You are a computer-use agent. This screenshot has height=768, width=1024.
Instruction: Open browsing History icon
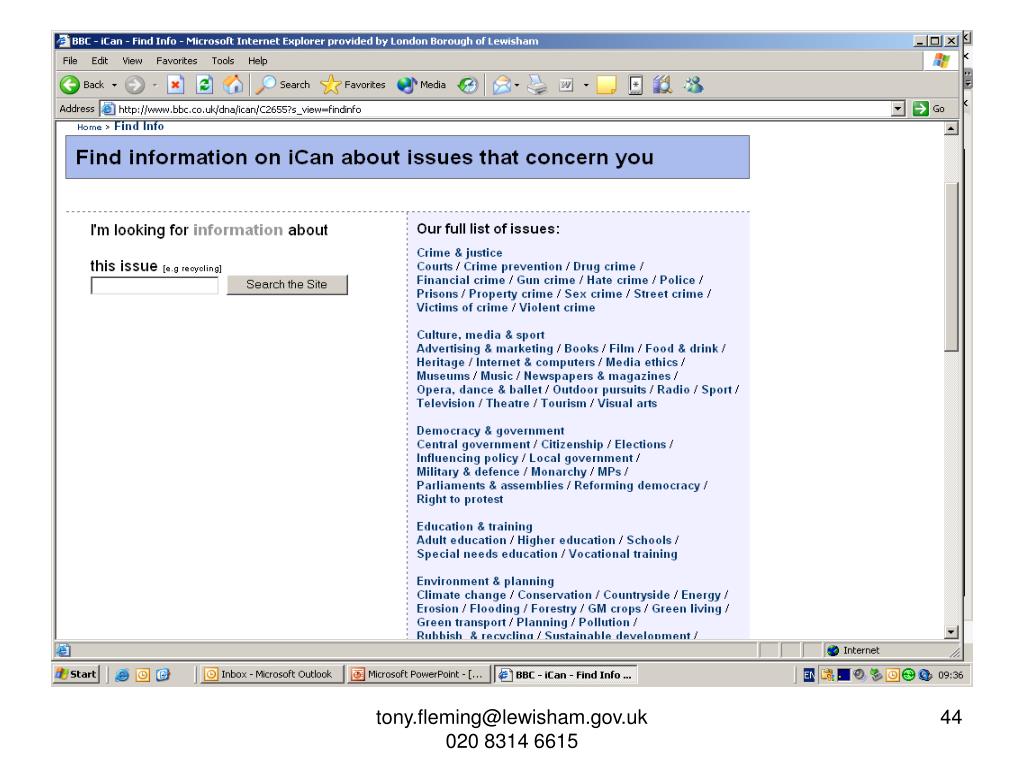[468, 84]
